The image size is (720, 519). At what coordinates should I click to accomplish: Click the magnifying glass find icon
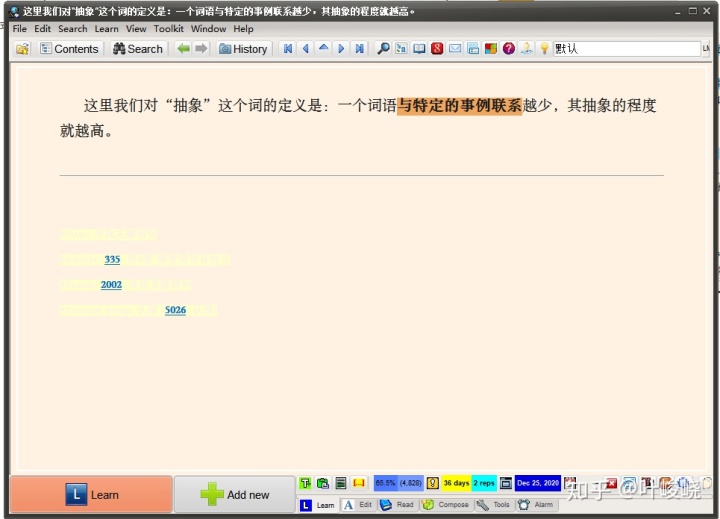click(383, 48)
